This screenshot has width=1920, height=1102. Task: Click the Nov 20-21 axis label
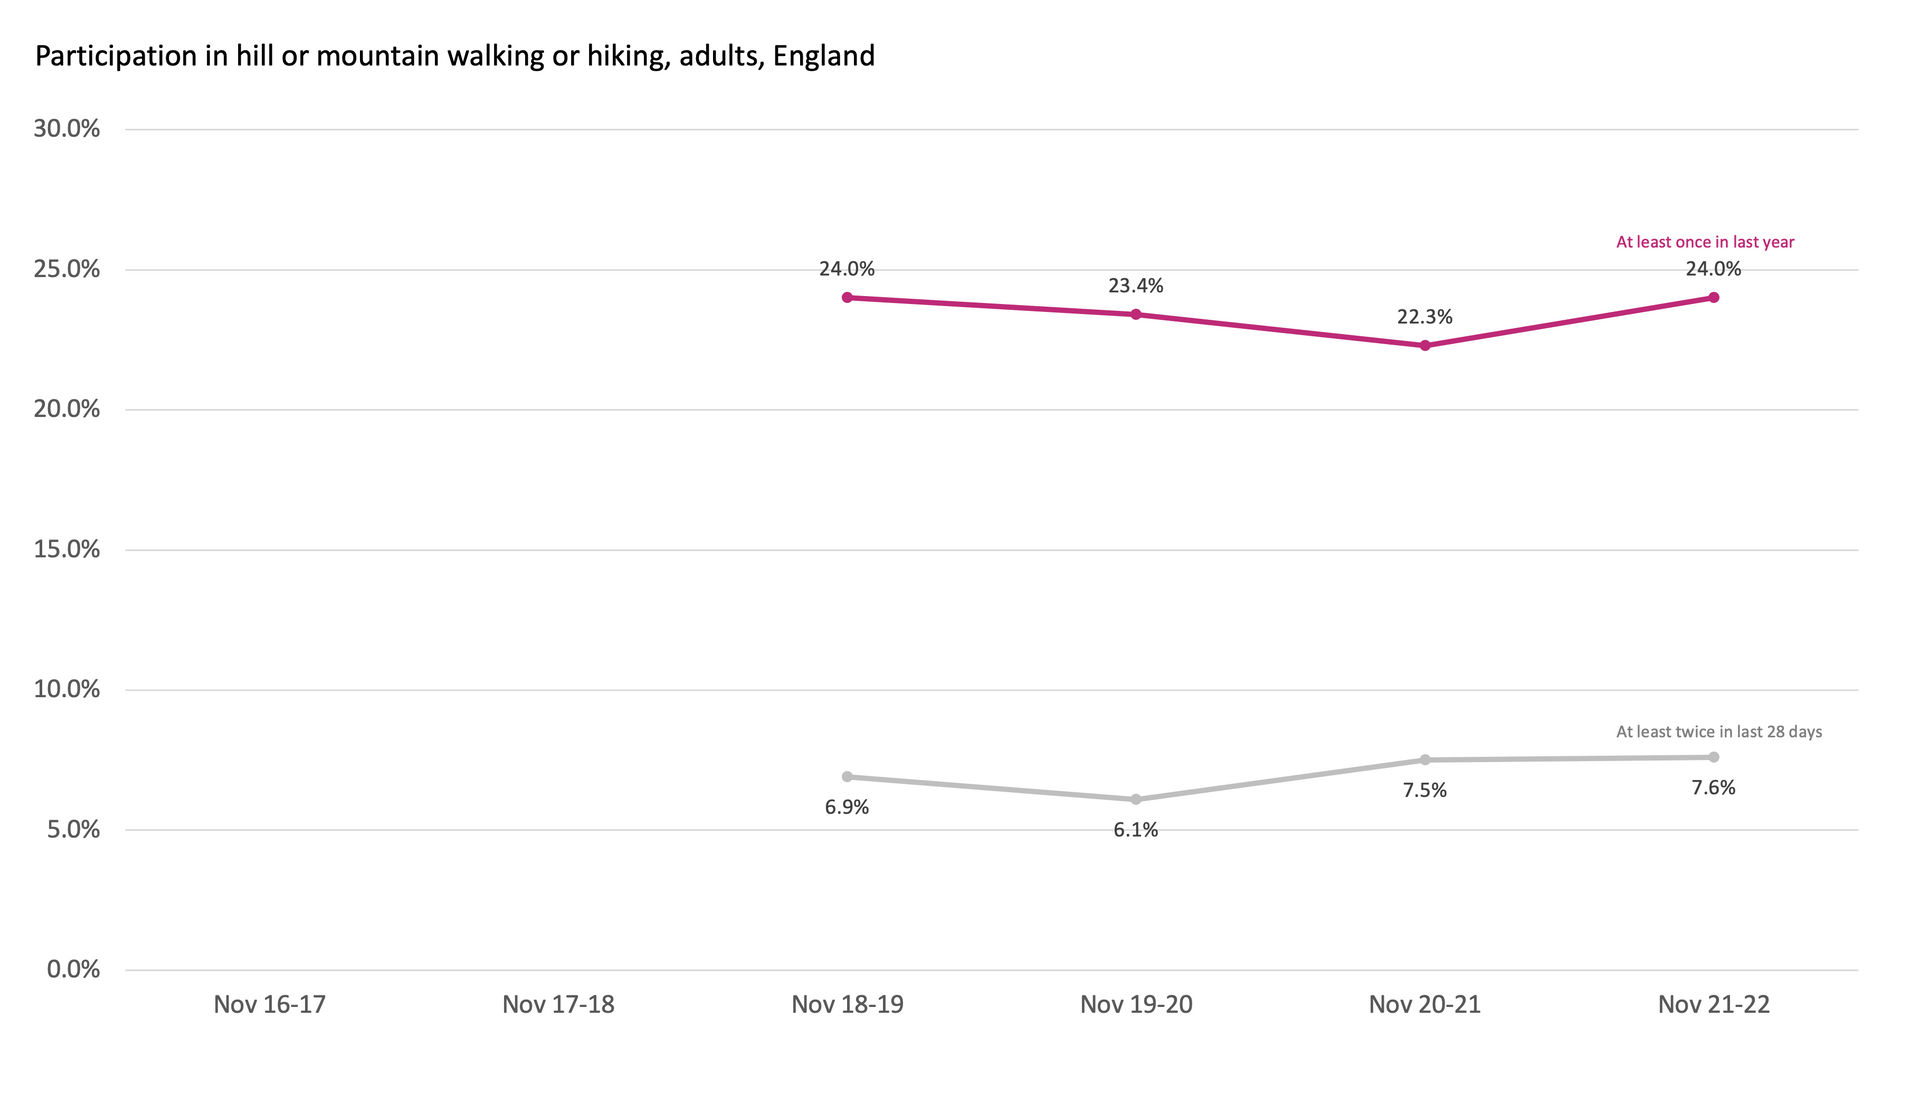(x=1424, y=1005)
